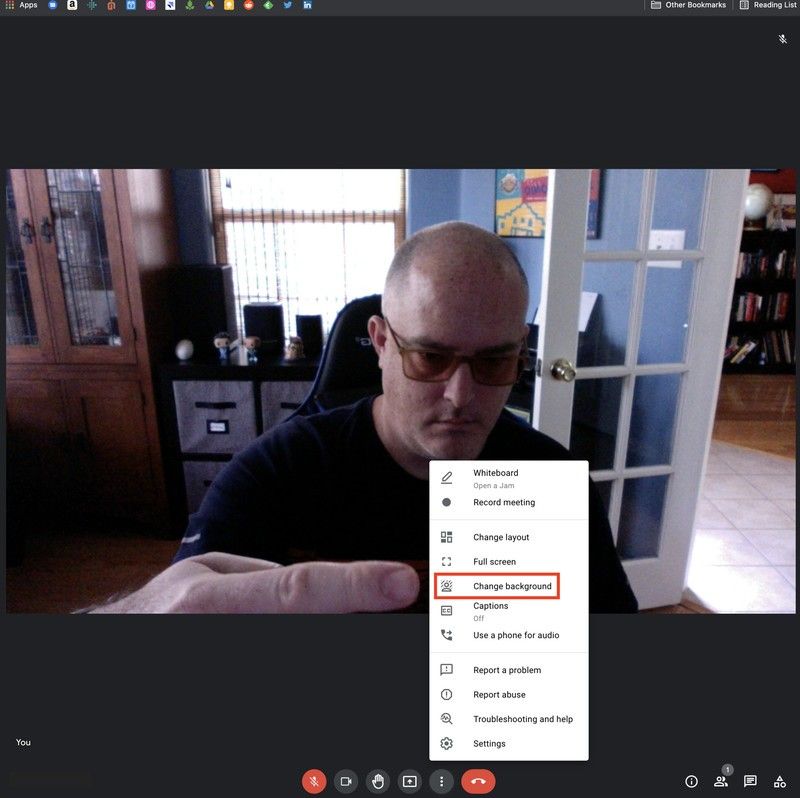This screenshot has height=798, width=800.
Task: Click the muted microphone indicator top right
Action: [x=783, y=39]
